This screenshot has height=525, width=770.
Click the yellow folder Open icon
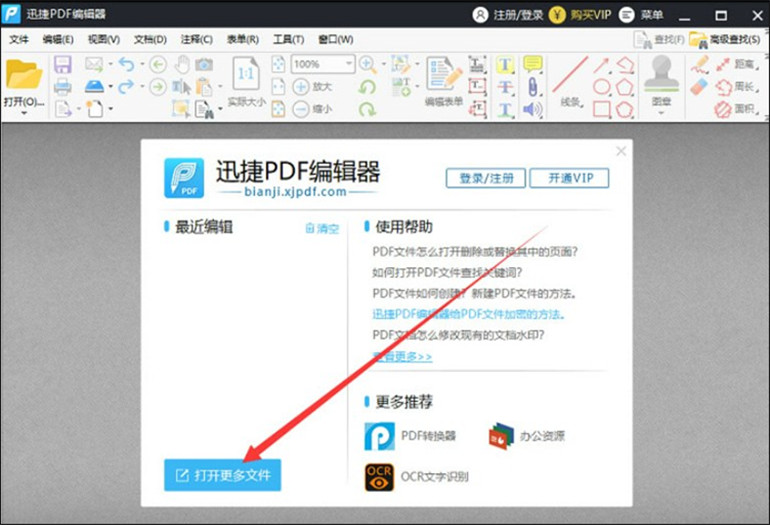tap(24, 75)
